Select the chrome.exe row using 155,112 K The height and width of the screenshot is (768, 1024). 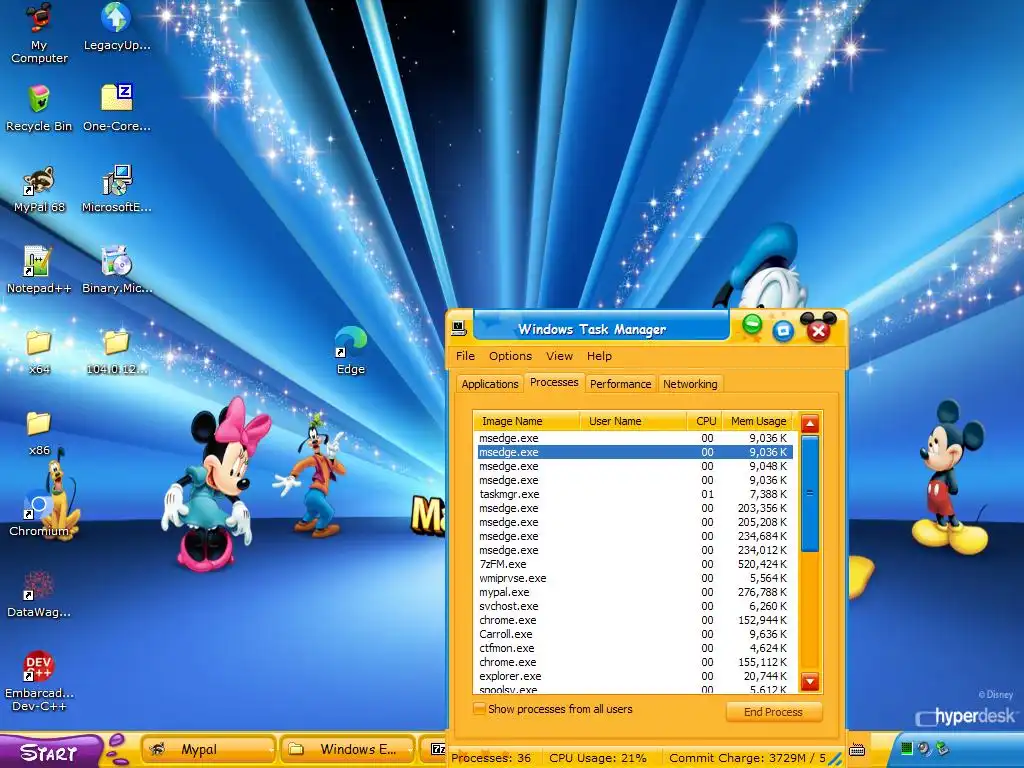click(x=633, y=662)
